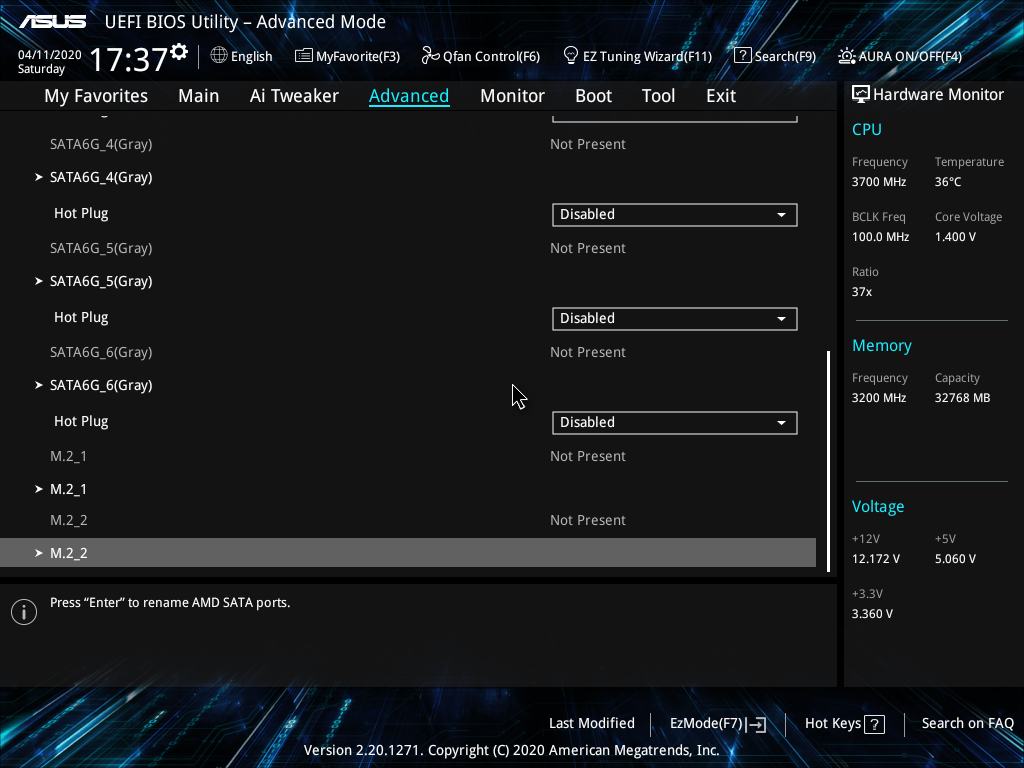This screenshot has height=768, width=1024.
Task: Click the Memory Capacity value 32768 MB
Action: point(962,398)
